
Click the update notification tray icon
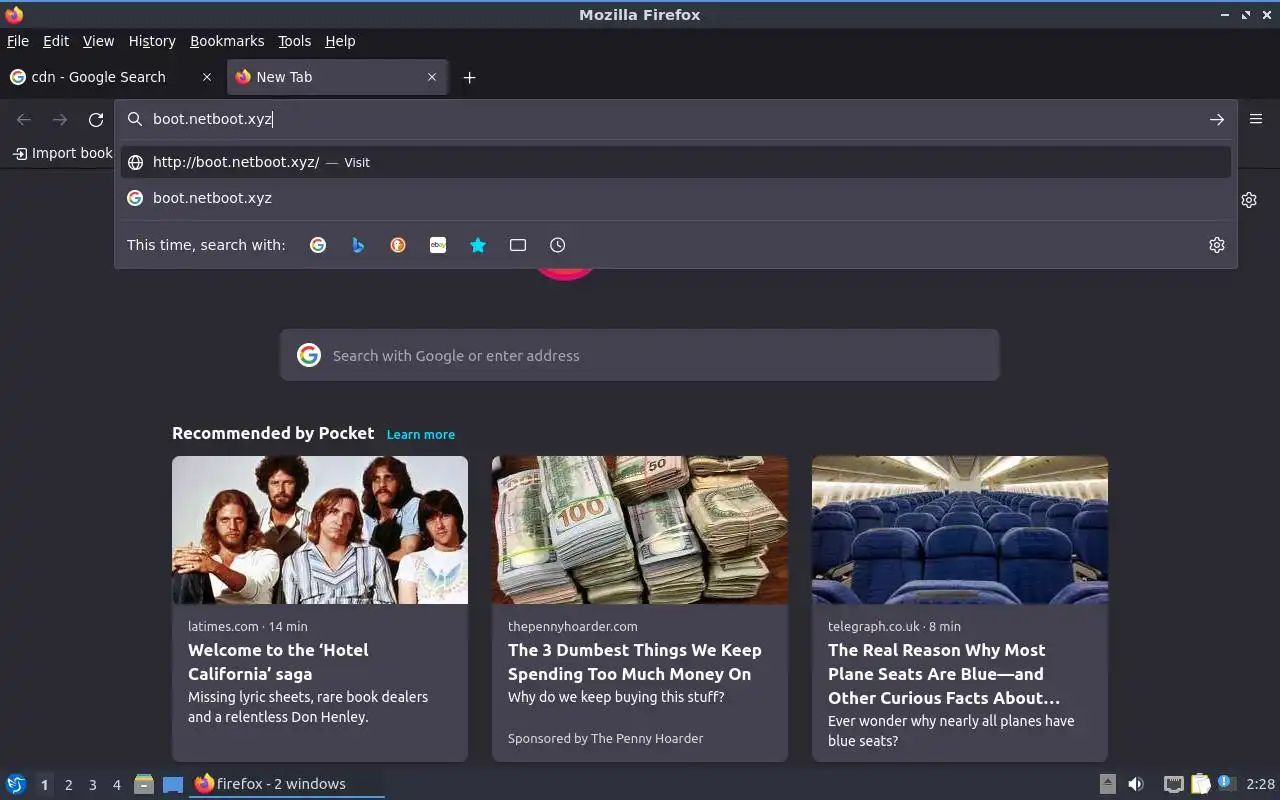pos(1226,783)
